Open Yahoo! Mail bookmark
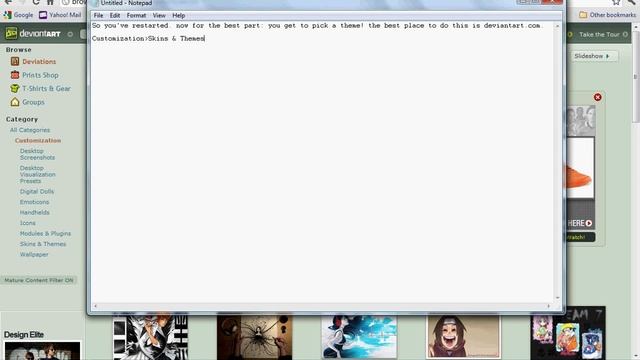 pos(60,15)
